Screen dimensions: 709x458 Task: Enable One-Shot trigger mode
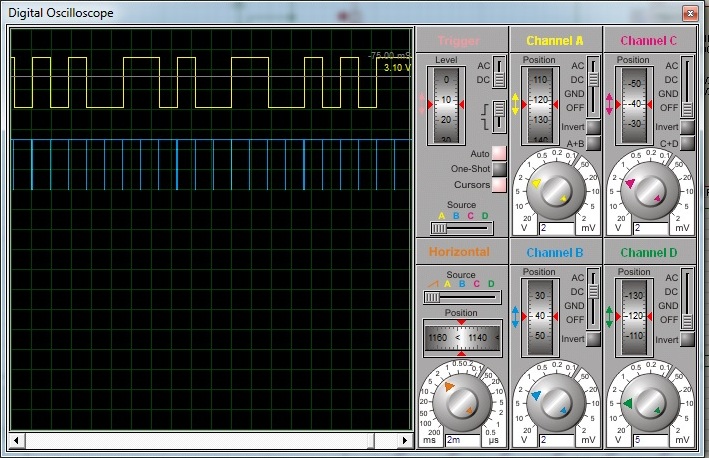(x=499, y=169)
